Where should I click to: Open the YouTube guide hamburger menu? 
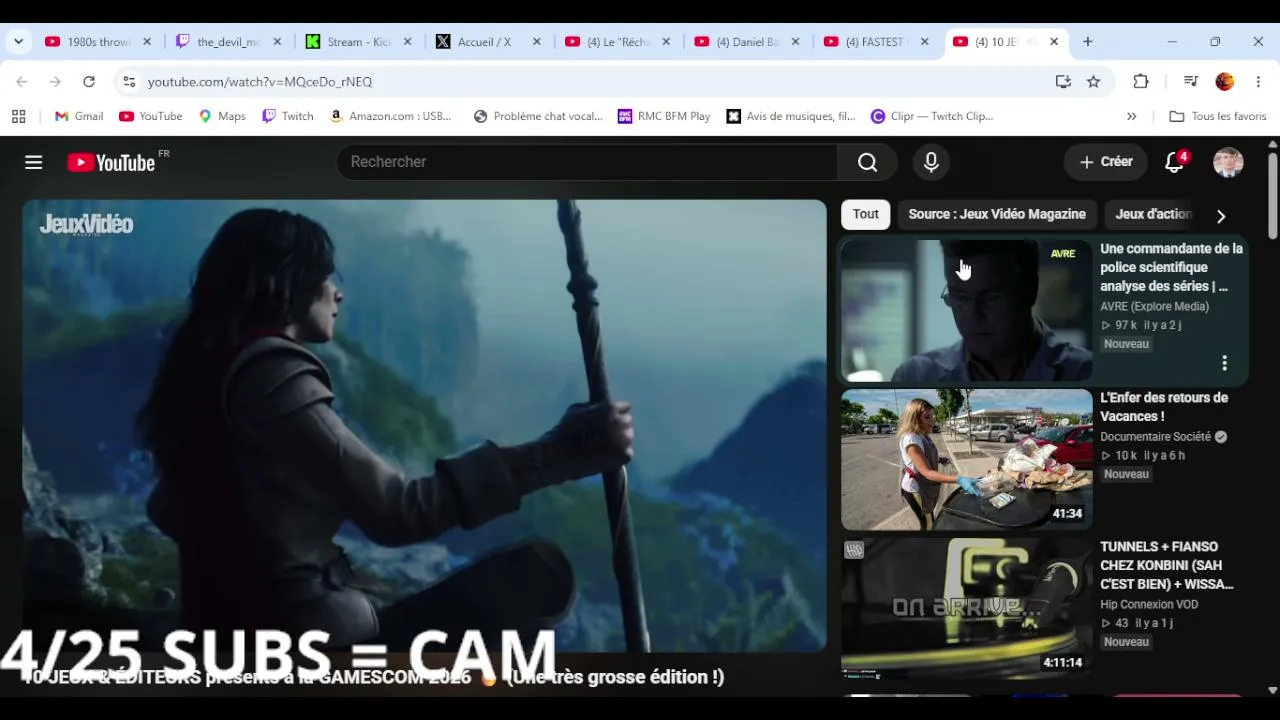tap(34, 162)
